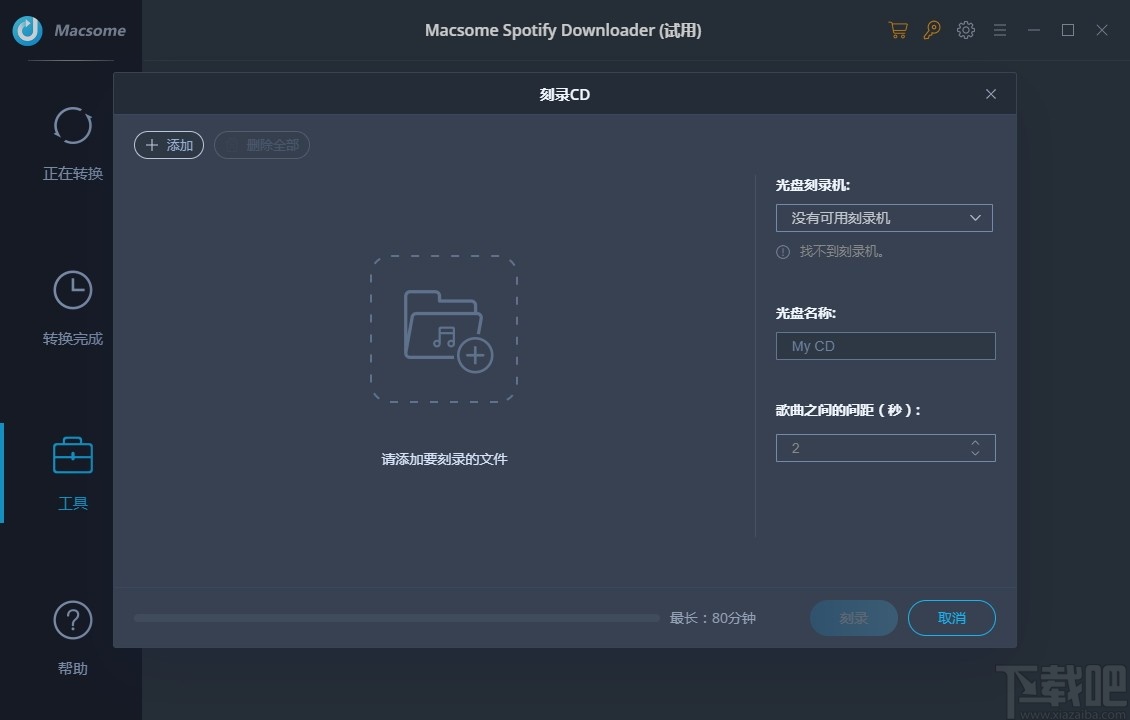This screenshot has height=720, width=1130.
Task: Open the key registration icon
Action: coord(931,30)
